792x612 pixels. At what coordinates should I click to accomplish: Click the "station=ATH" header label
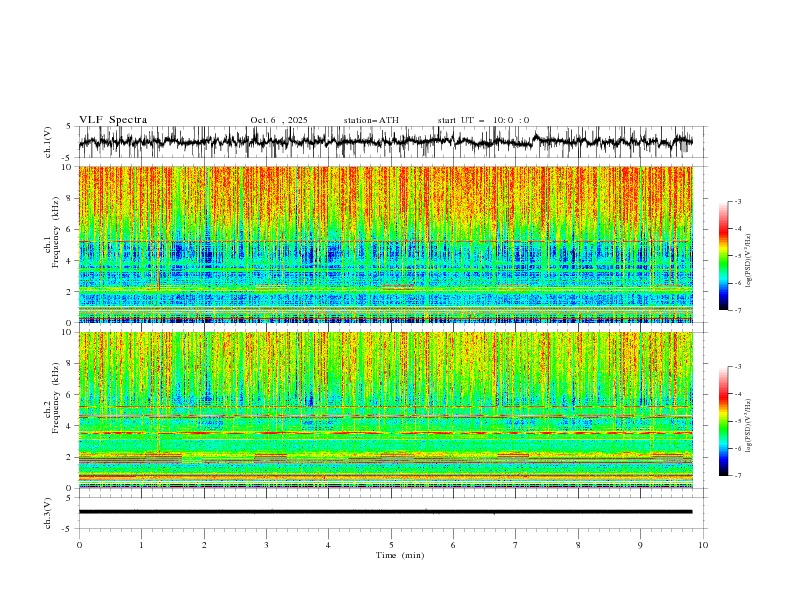click(371, 120)
